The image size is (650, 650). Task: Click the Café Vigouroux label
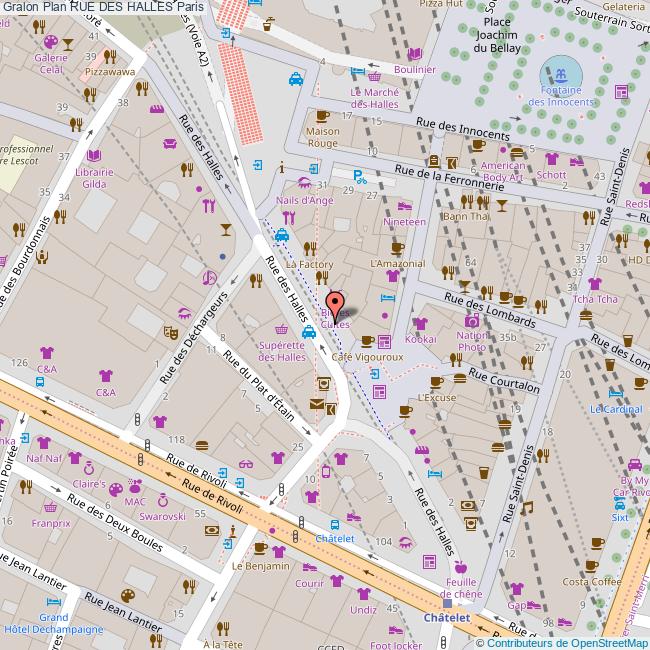(x=367, y=356)
